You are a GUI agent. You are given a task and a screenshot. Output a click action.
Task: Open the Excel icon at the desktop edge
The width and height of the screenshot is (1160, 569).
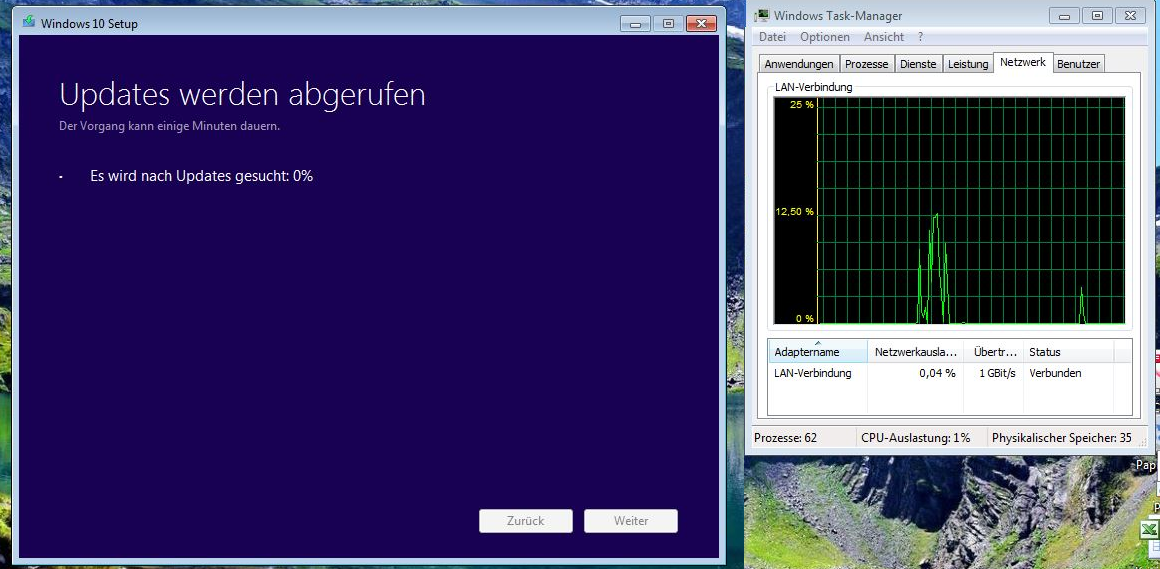coord(1149,530)
